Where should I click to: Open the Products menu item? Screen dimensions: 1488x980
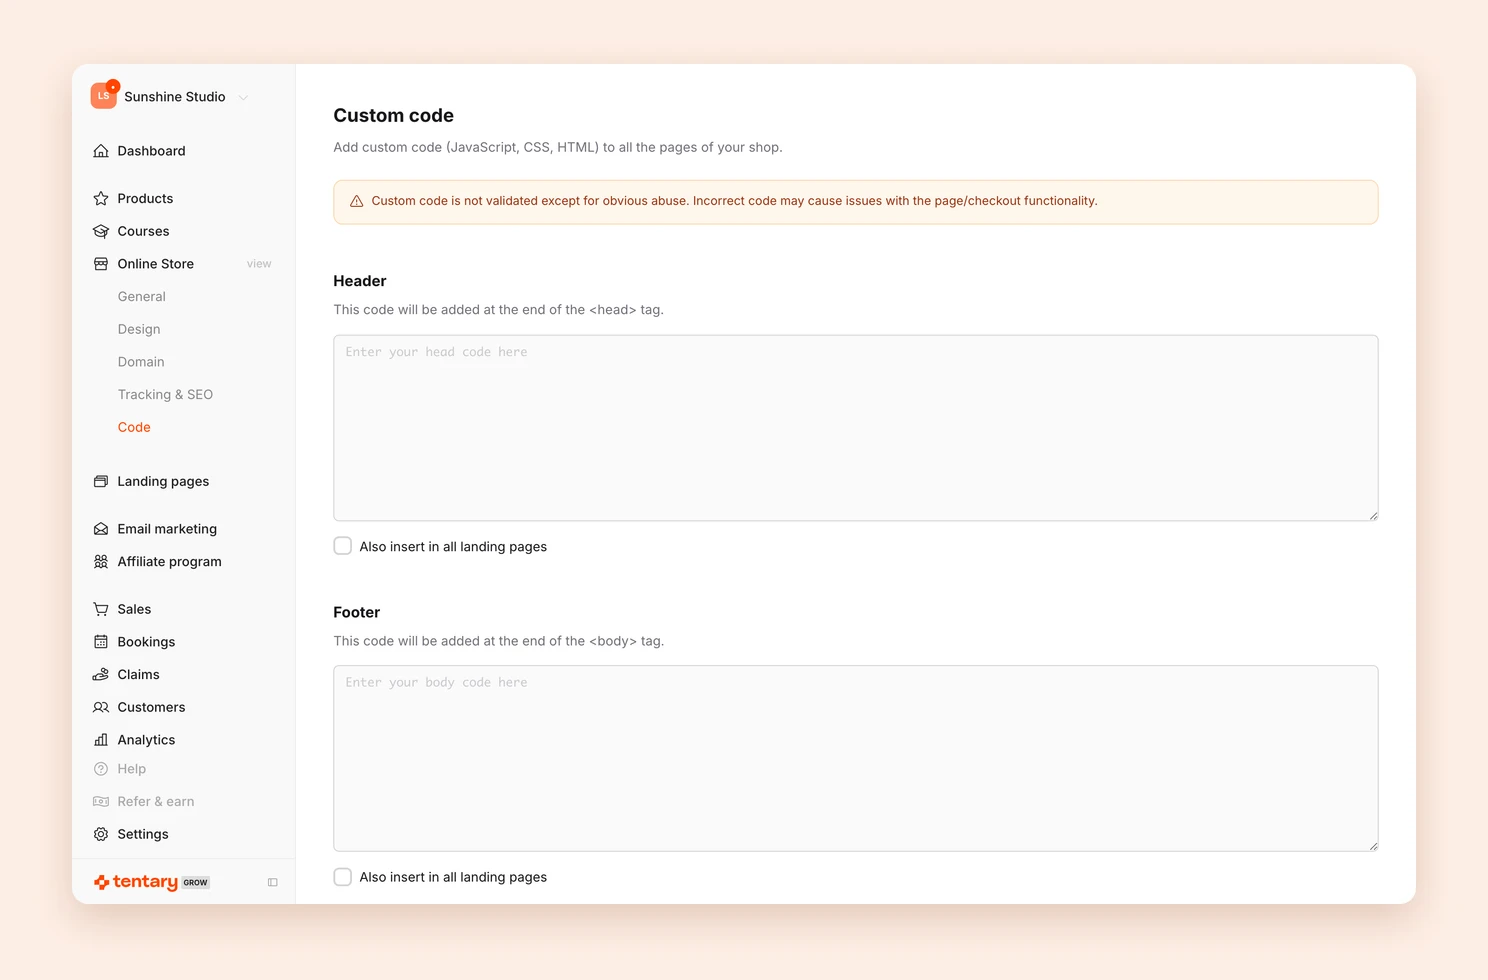145,199
